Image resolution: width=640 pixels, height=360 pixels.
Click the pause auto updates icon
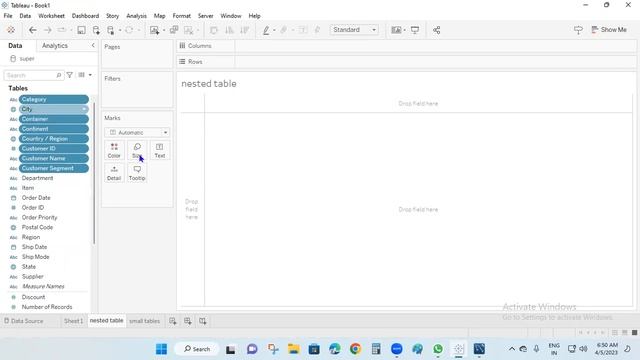(x=111, y=30)
